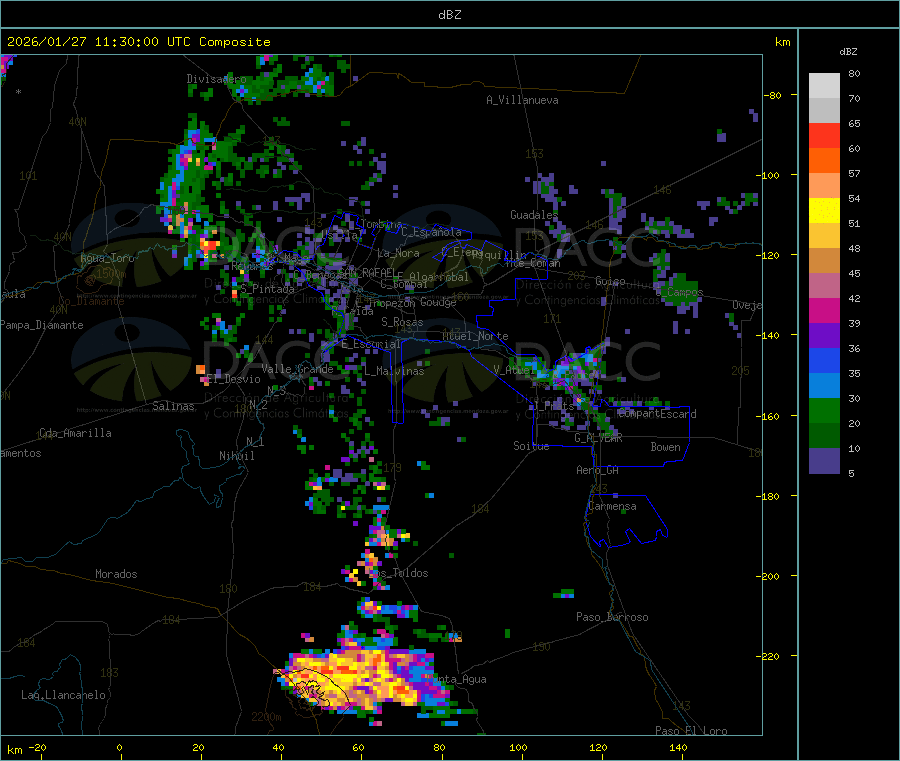The width and height of the screenshot is (900, 761).
Task: Click the Nihuil map label
Action: (x=236, y=456)
